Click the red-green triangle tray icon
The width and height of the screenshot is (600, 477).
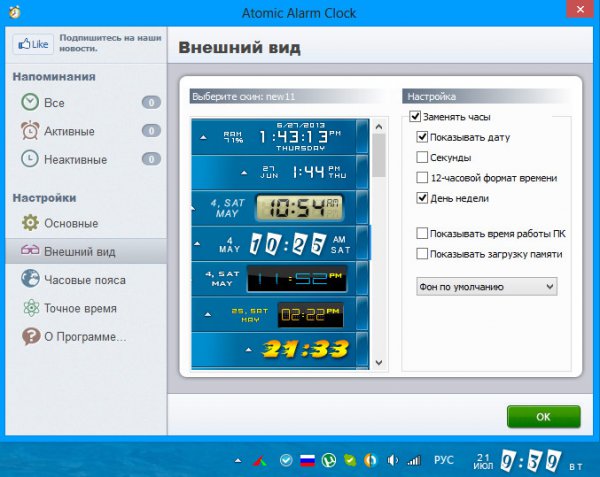click(260, 460)
